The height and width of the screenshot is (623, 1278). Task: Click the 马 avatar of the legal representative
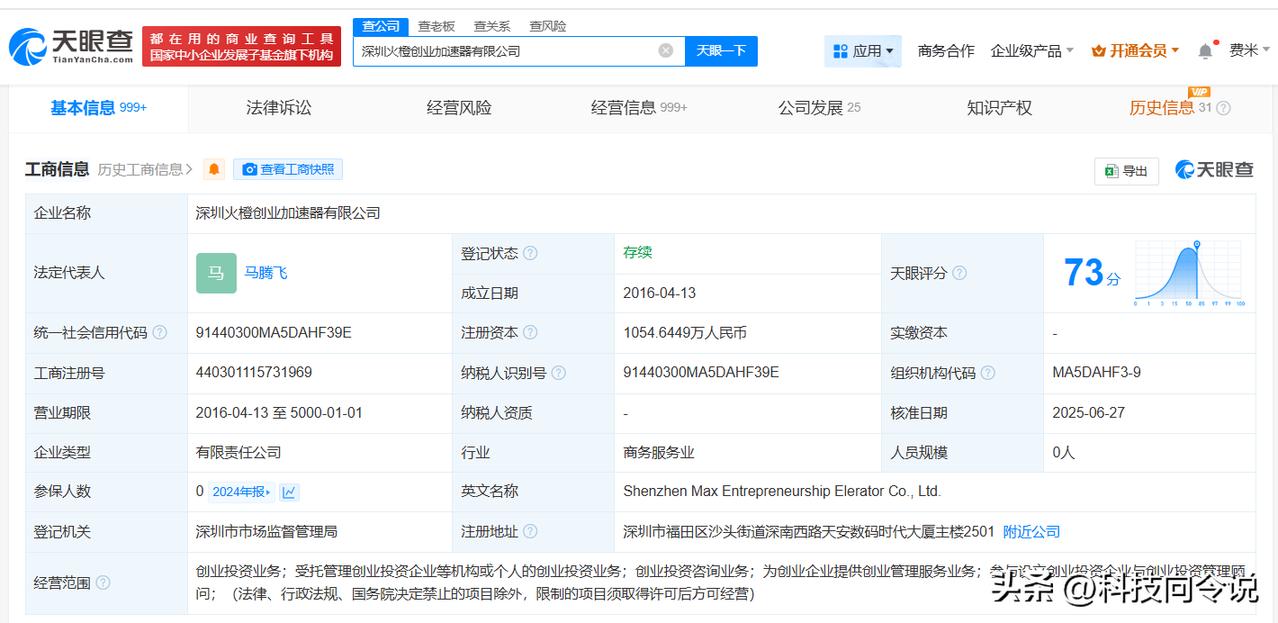(x=216, y=273)
